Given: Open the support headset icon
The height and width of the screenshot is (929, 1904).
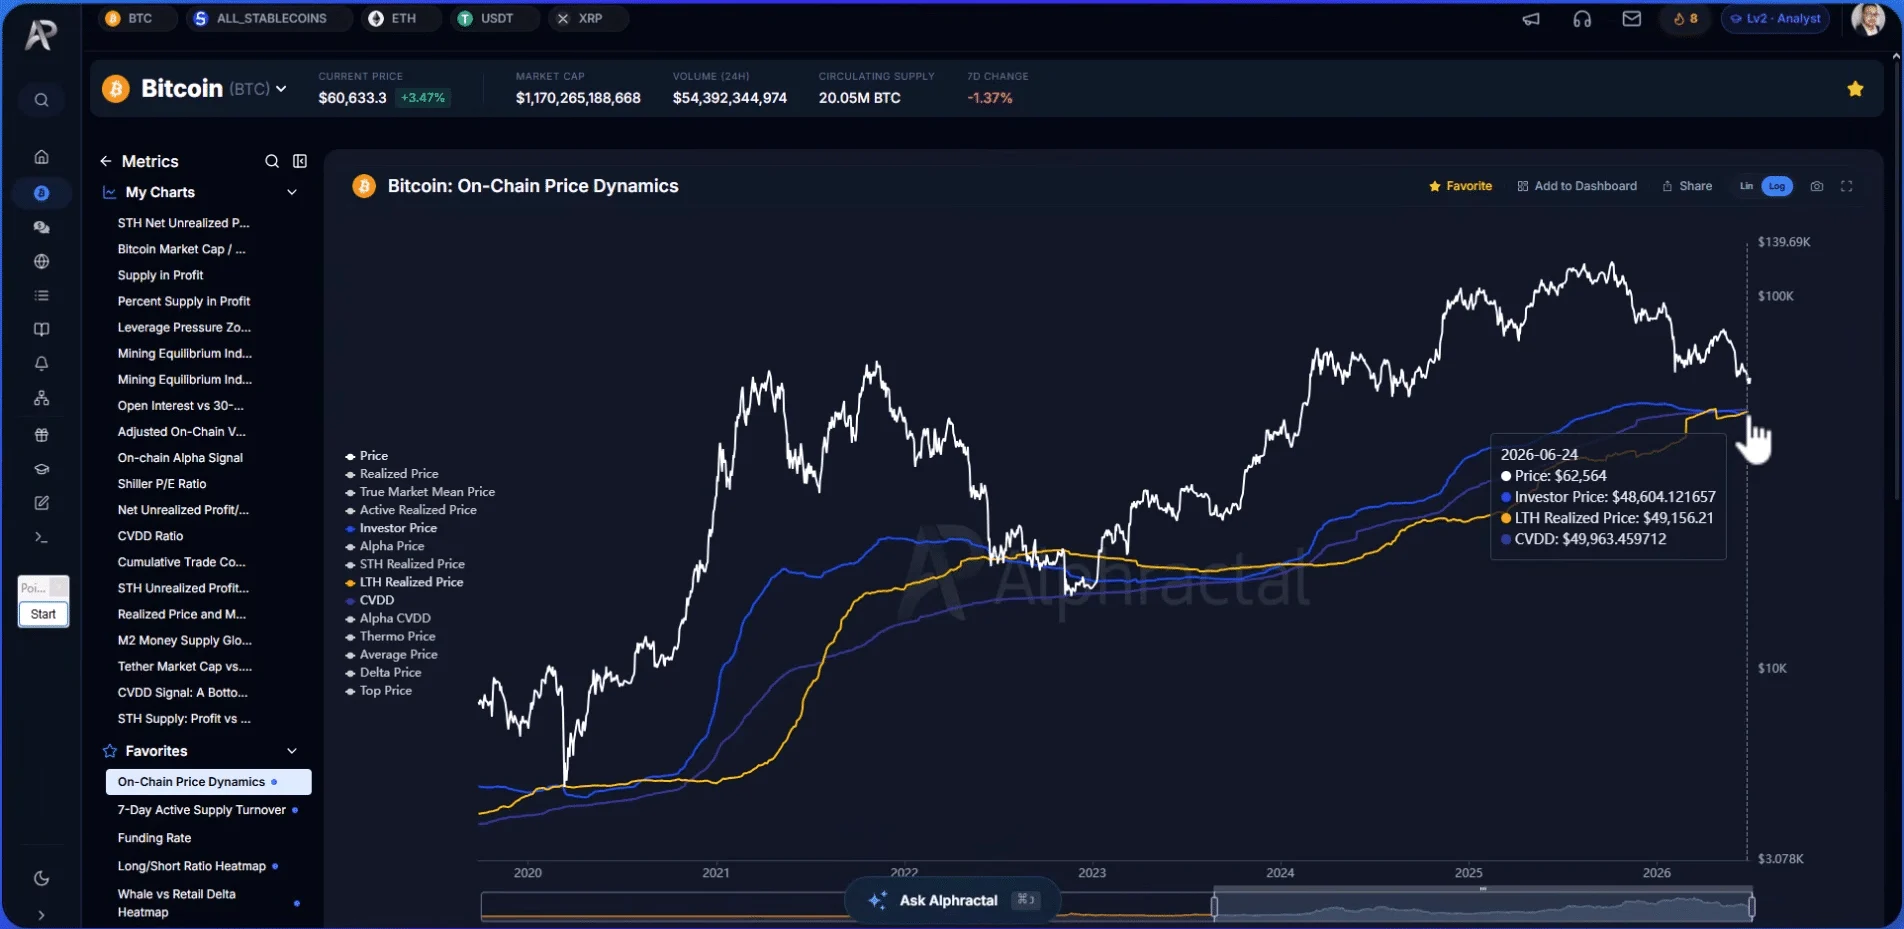Looking at the screenshot, I should (1582, 19).
